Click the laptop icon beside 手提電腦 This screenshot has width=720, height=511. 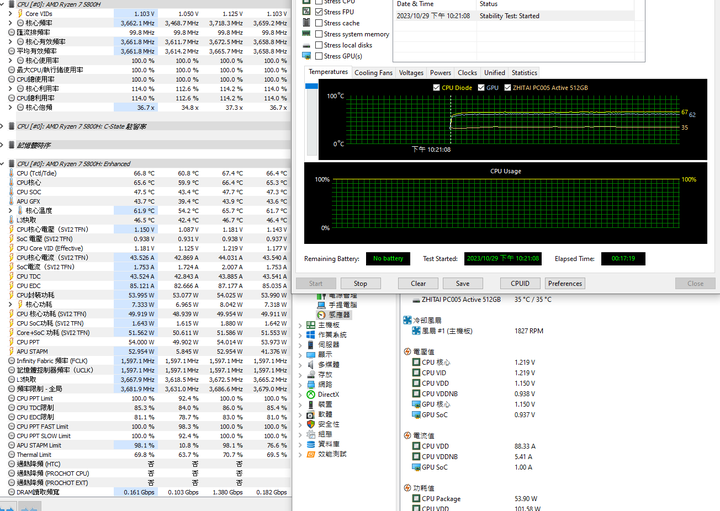click(x=321, y=305)
